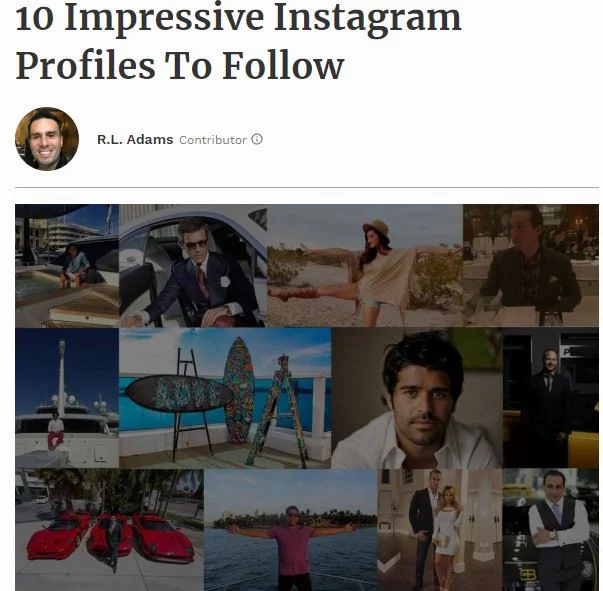
Task: Select photo of man in suit in car
Action: (193, 266)
